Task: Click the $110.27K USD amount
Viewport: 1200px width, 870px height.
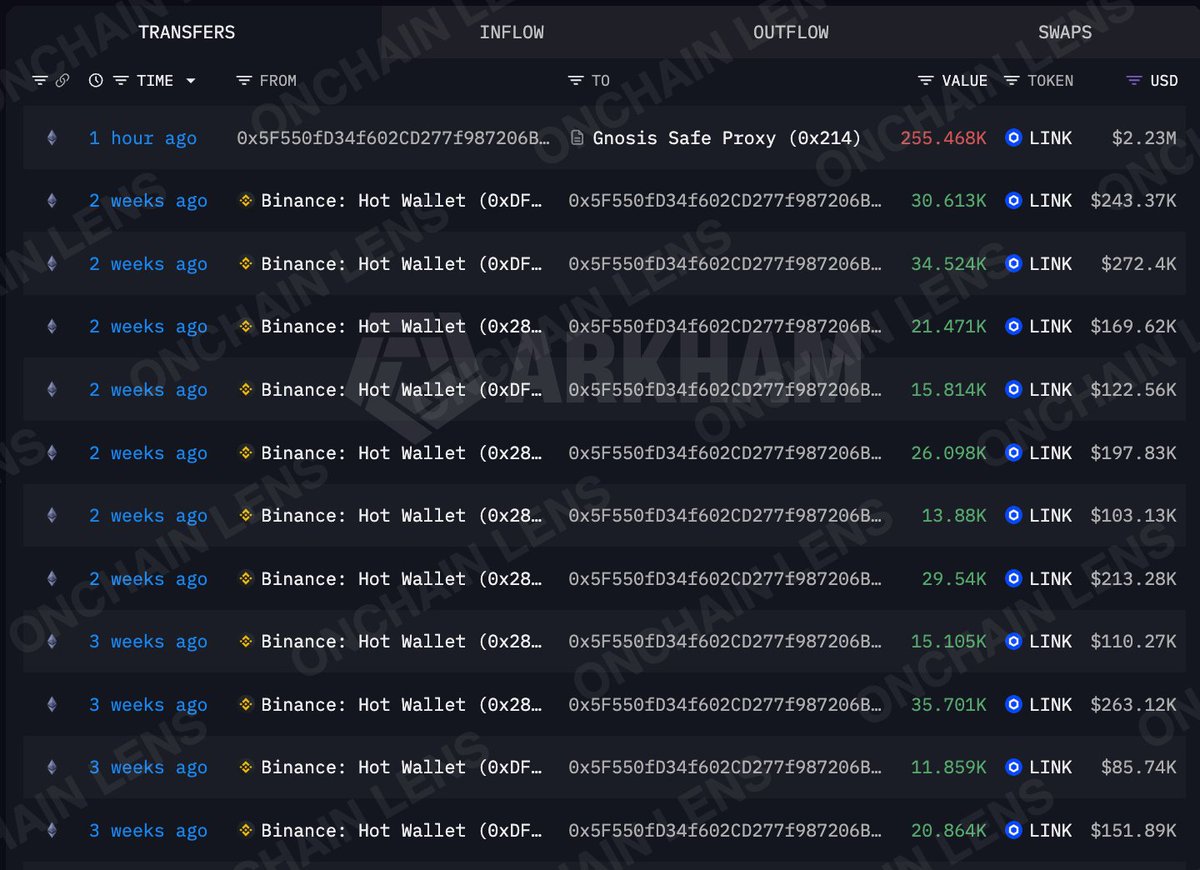Action: [1133, 642]
